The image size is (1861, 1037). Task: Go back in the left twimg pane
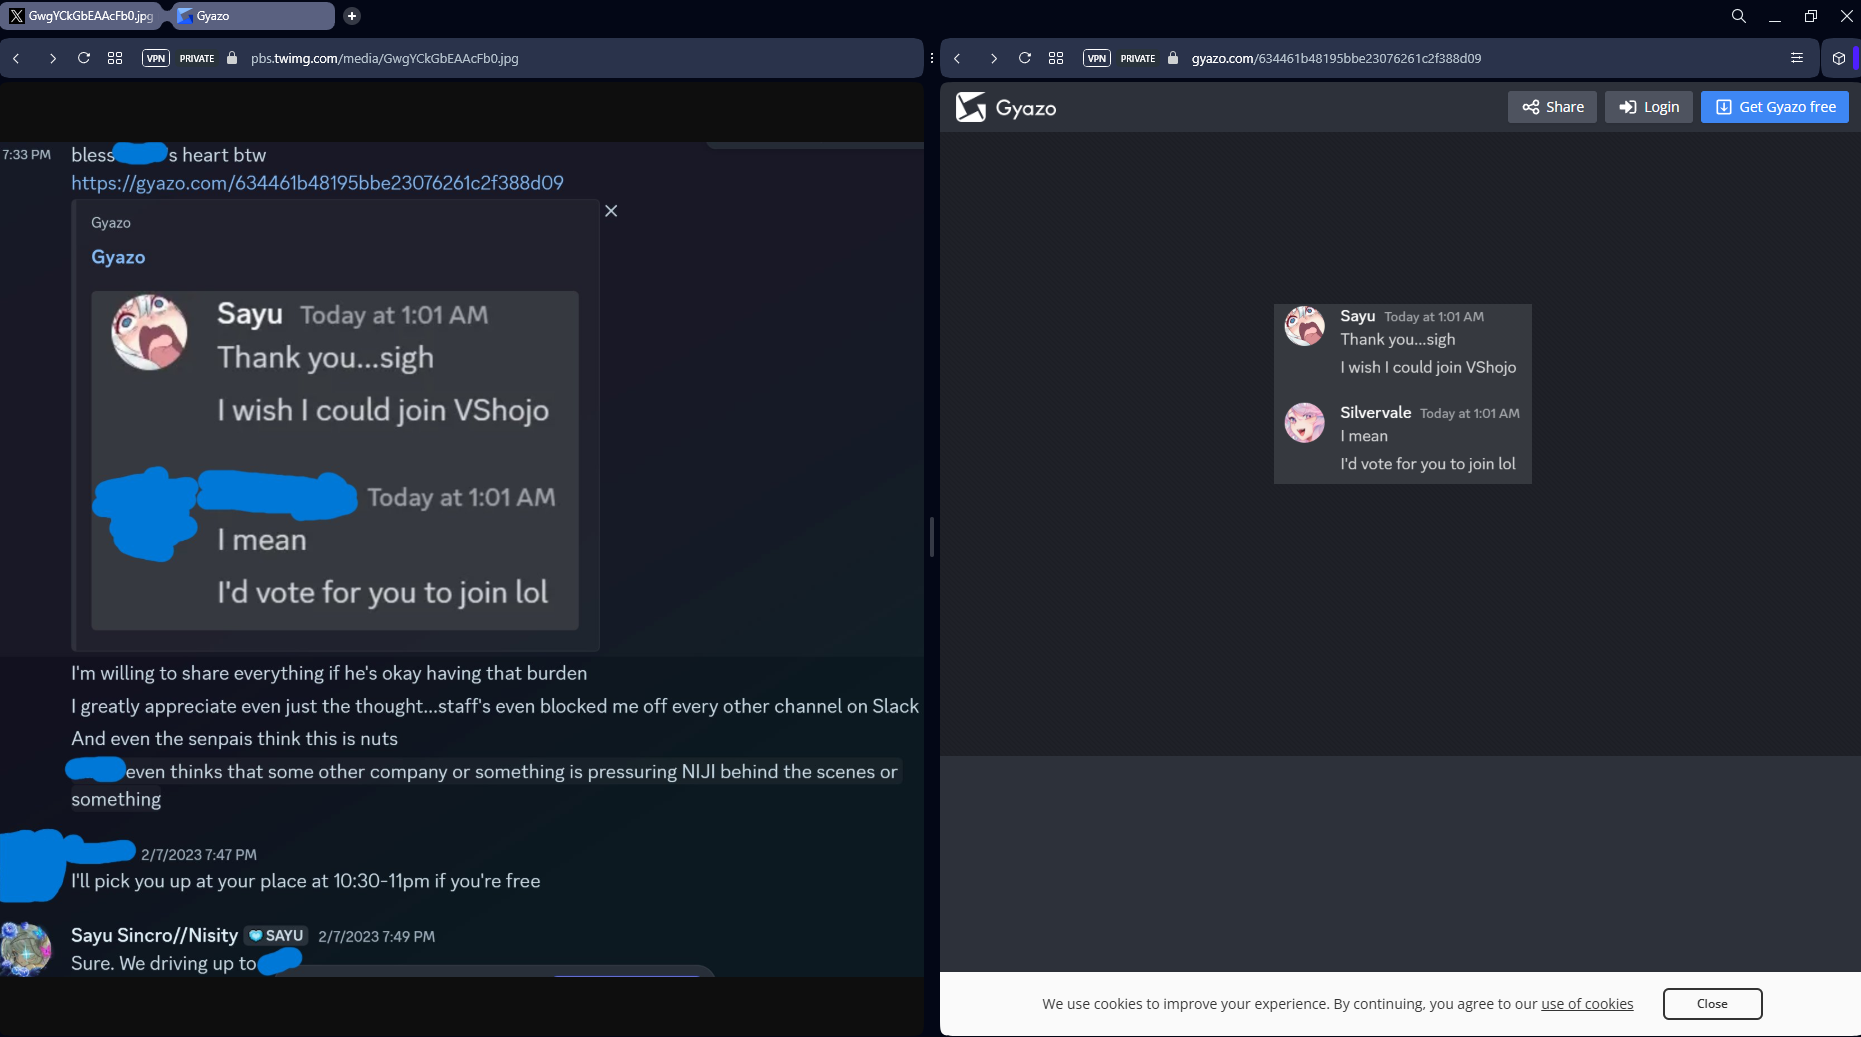pyautogui.click(x=17, y=58)
